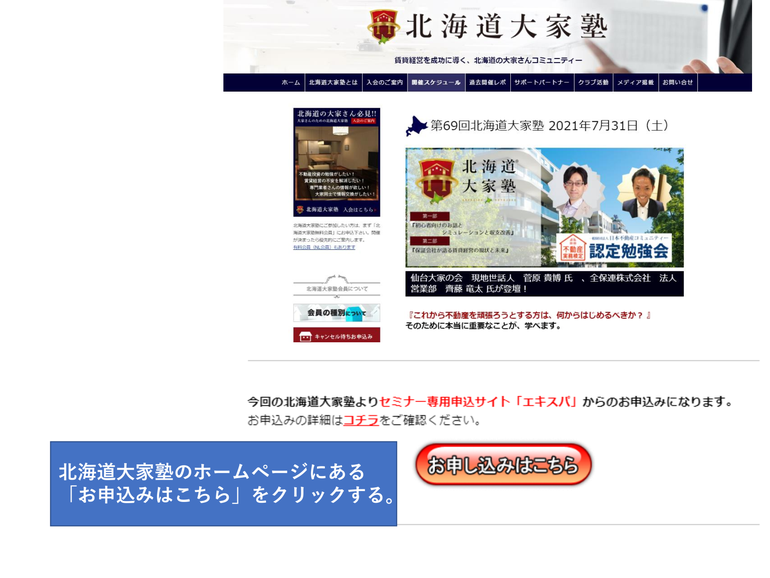Open 過去開催レポ in the navigation bar
This screenshot has height=578, width=770.
click(x=488, y=83)
